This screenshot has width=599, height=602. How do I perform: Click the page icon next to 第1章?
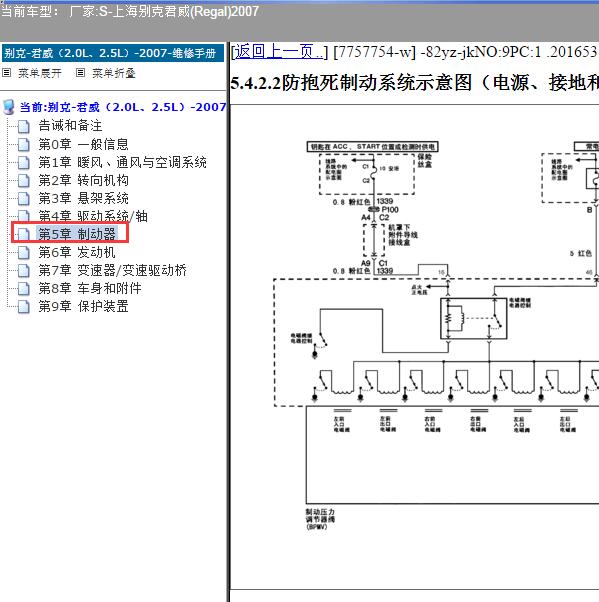(24, 162)
